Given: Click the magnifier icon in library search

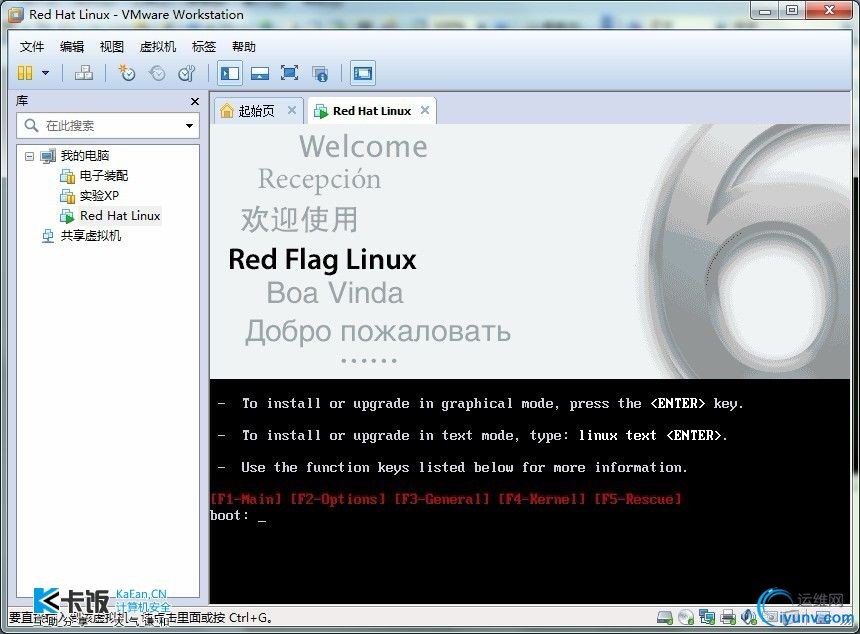Looking at the screenshot, I should point(31,126).
